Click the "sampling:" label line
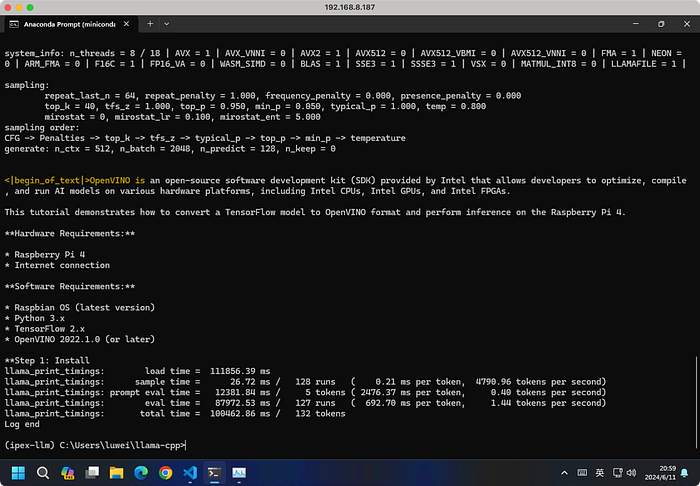The width and height of the screenshot is (700, 486). (27, 85)
